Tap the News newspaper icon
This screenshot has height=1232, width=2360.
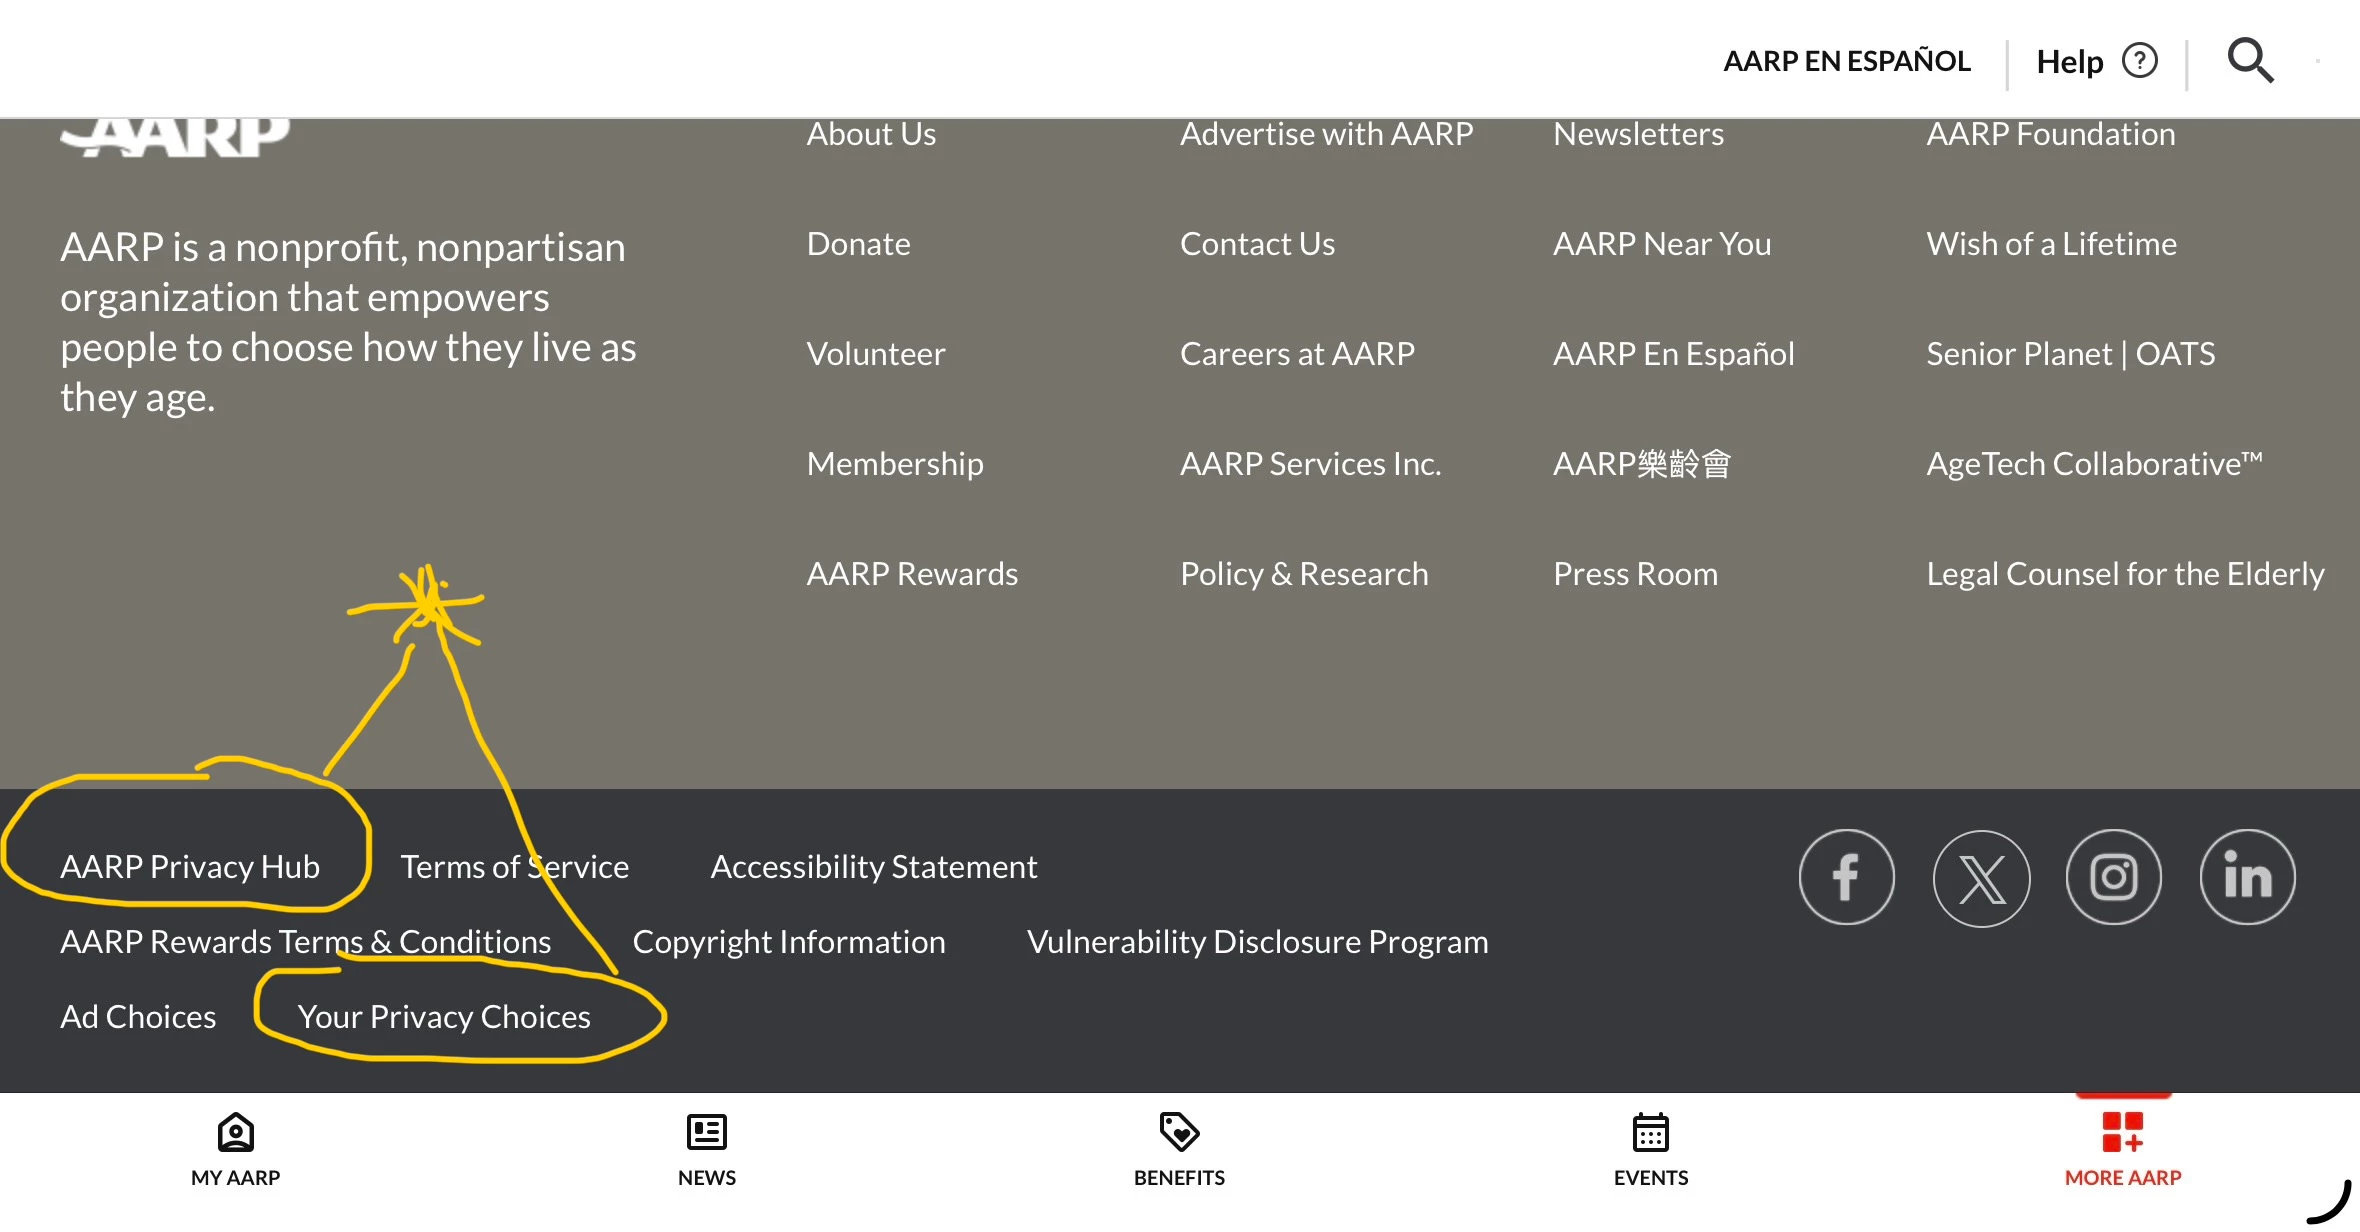(707, 1132)
